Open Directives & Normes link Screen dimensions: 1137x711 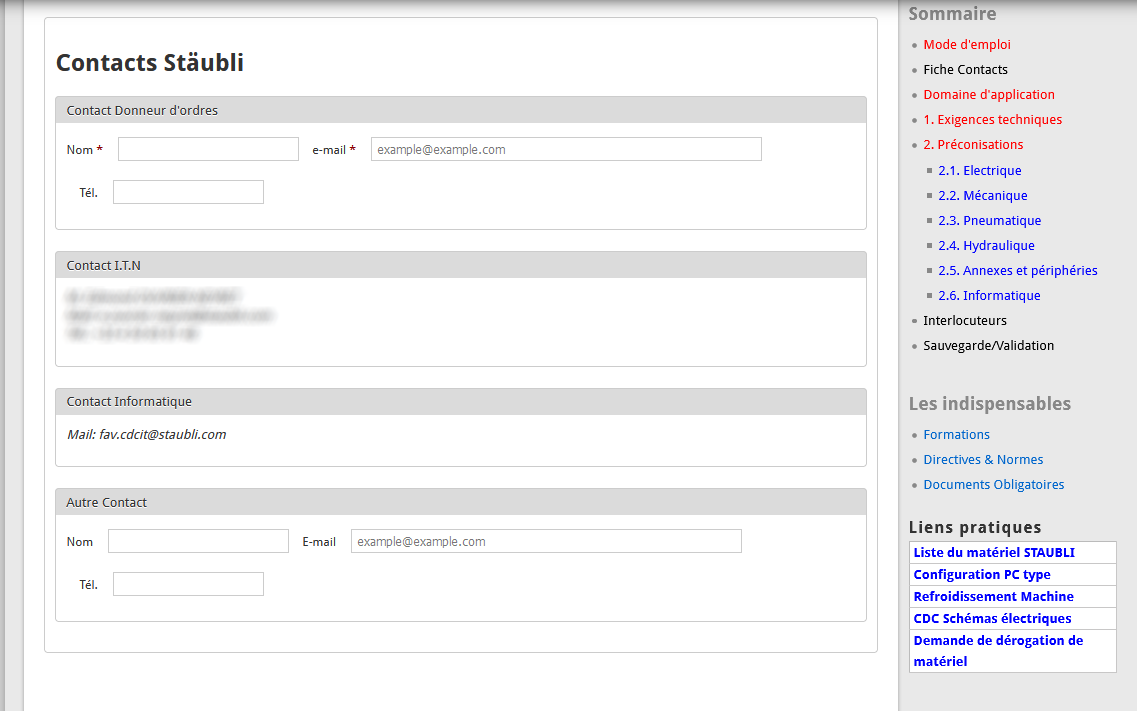(983, 460)
